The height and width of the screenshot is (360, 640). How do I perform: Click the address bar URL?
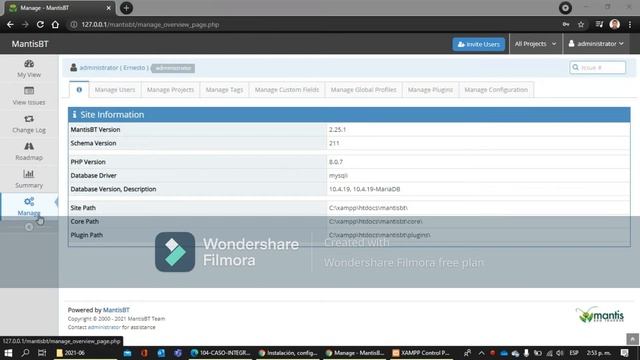pos(150,24)
